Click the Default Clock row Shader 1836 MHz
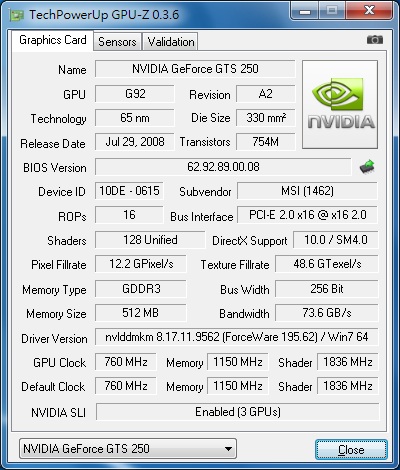Screen dimensions: 400x470 (348, 386)
